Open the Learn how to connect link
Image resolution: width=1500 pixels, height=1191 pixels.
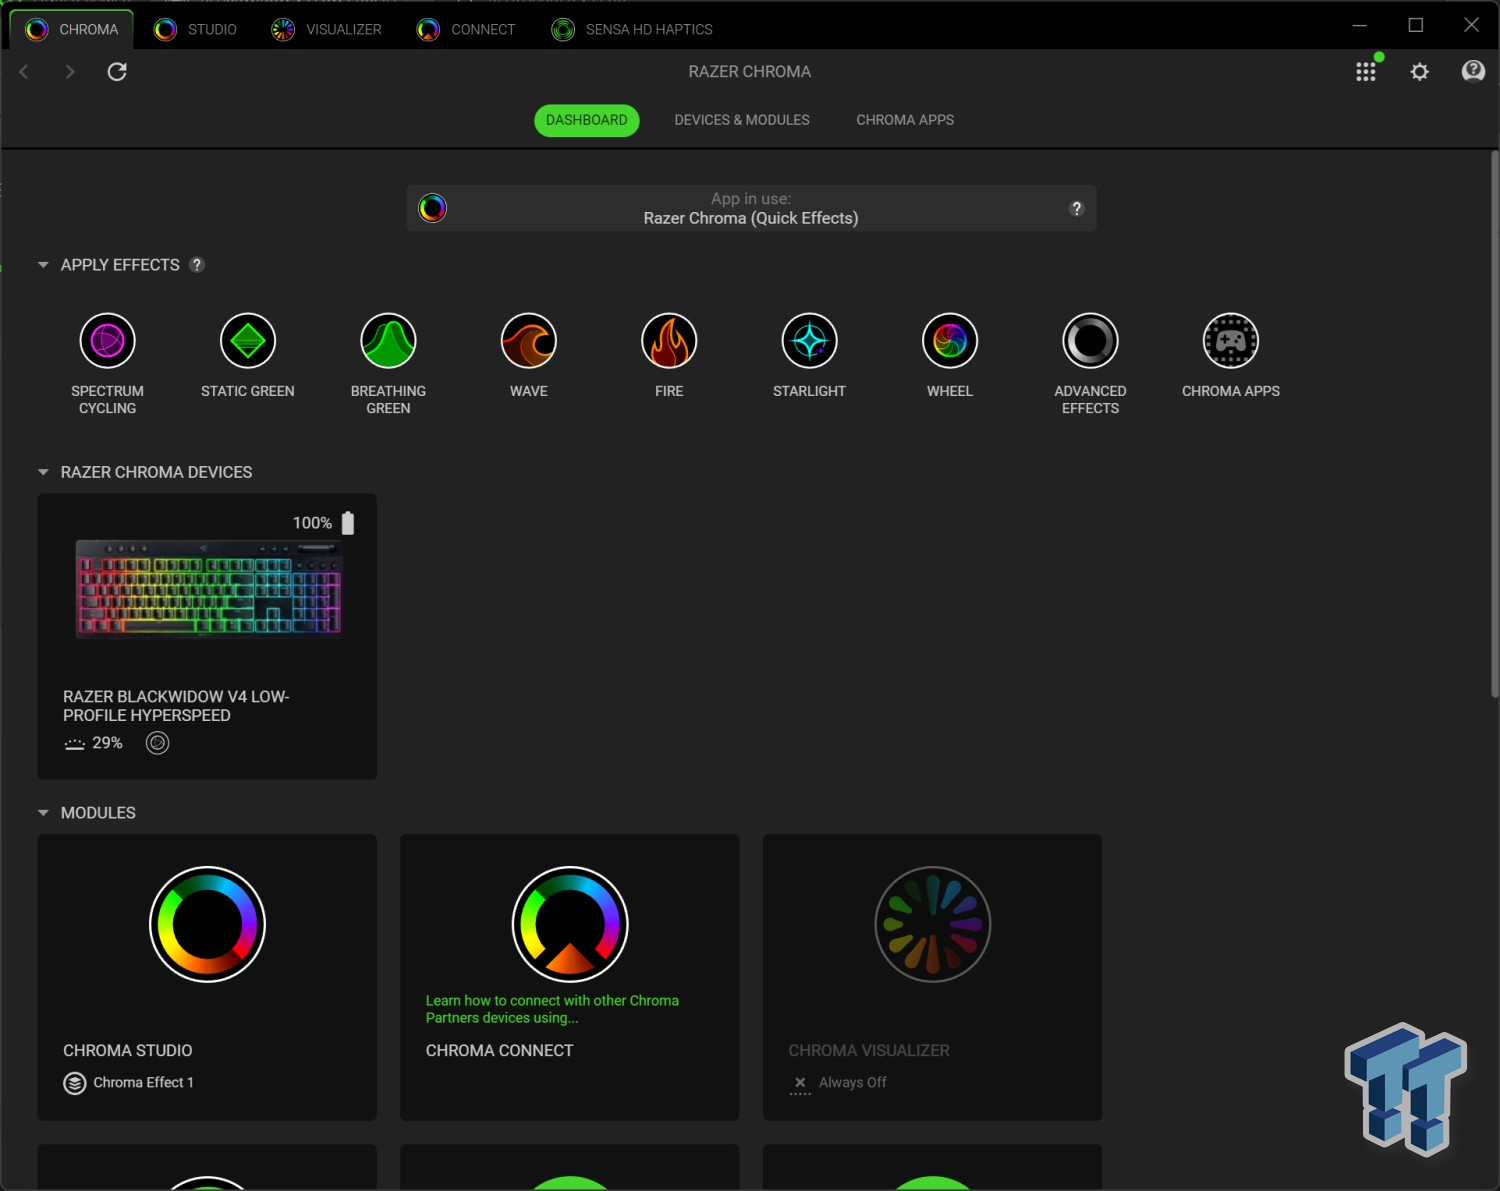552,1009
